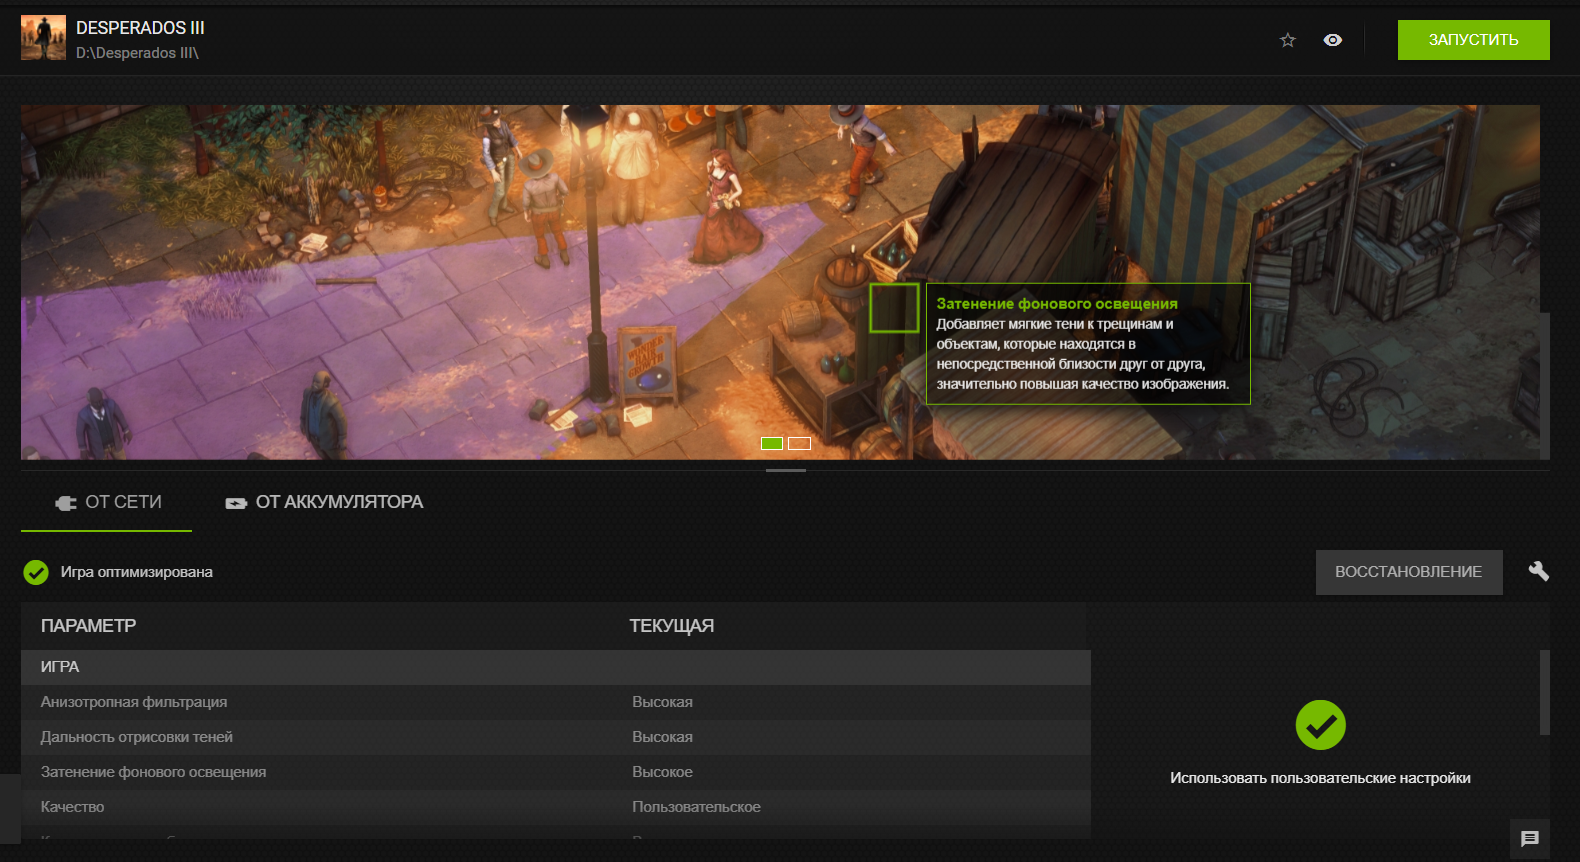
Task: Launch the game with the ЗАПУСТИТЬ button
Action: pyautogui.click(x=1474, y=40)
